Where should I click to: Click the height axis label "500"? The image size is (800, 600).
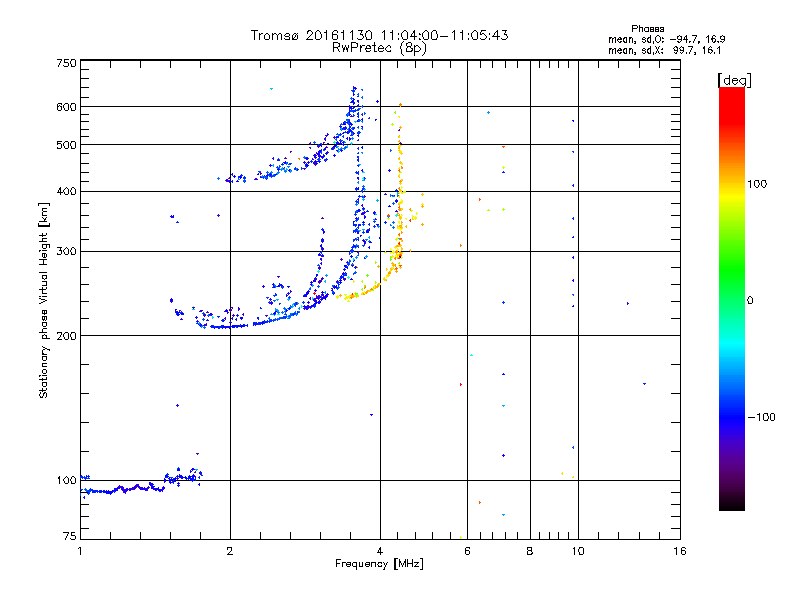(66, 145)
